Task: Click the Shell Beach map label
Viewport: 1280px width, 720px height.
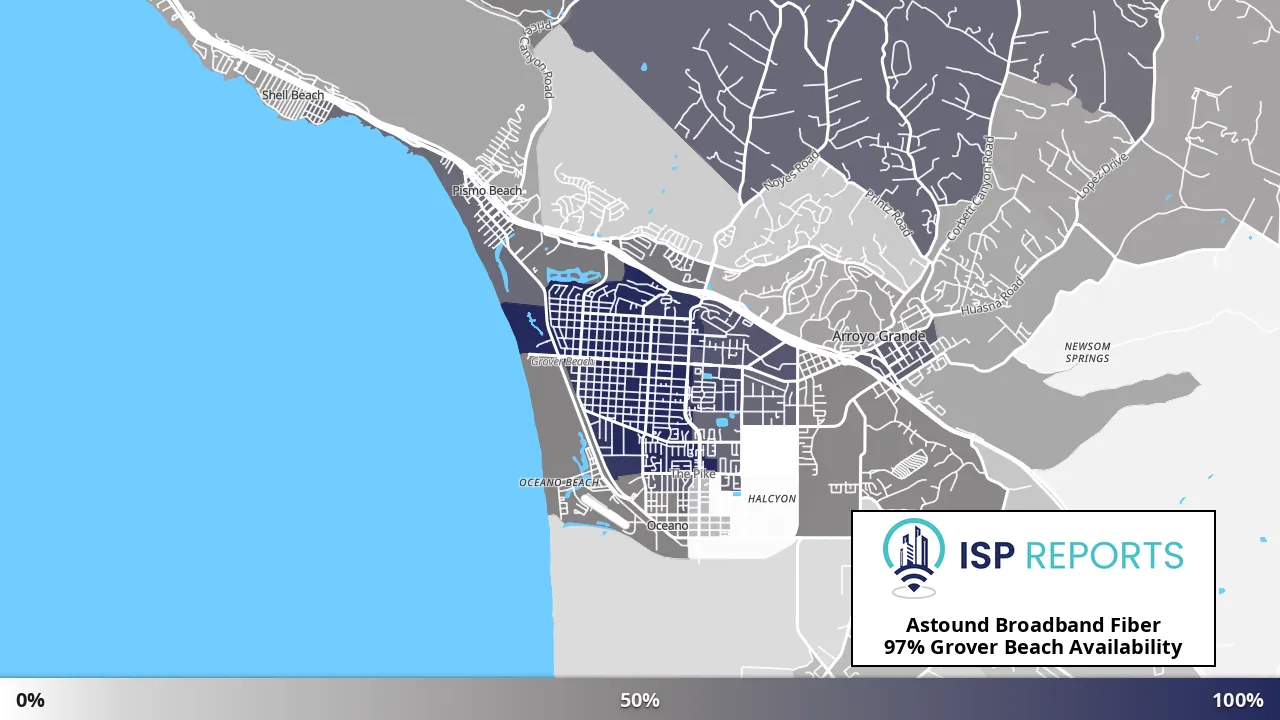Action: [x=292, y=96]
